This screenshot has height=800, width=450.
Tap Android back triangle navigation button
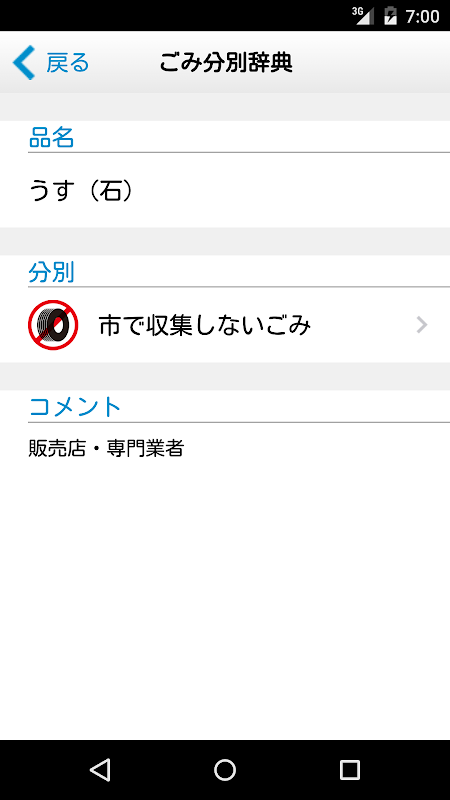tap(100, 769)
